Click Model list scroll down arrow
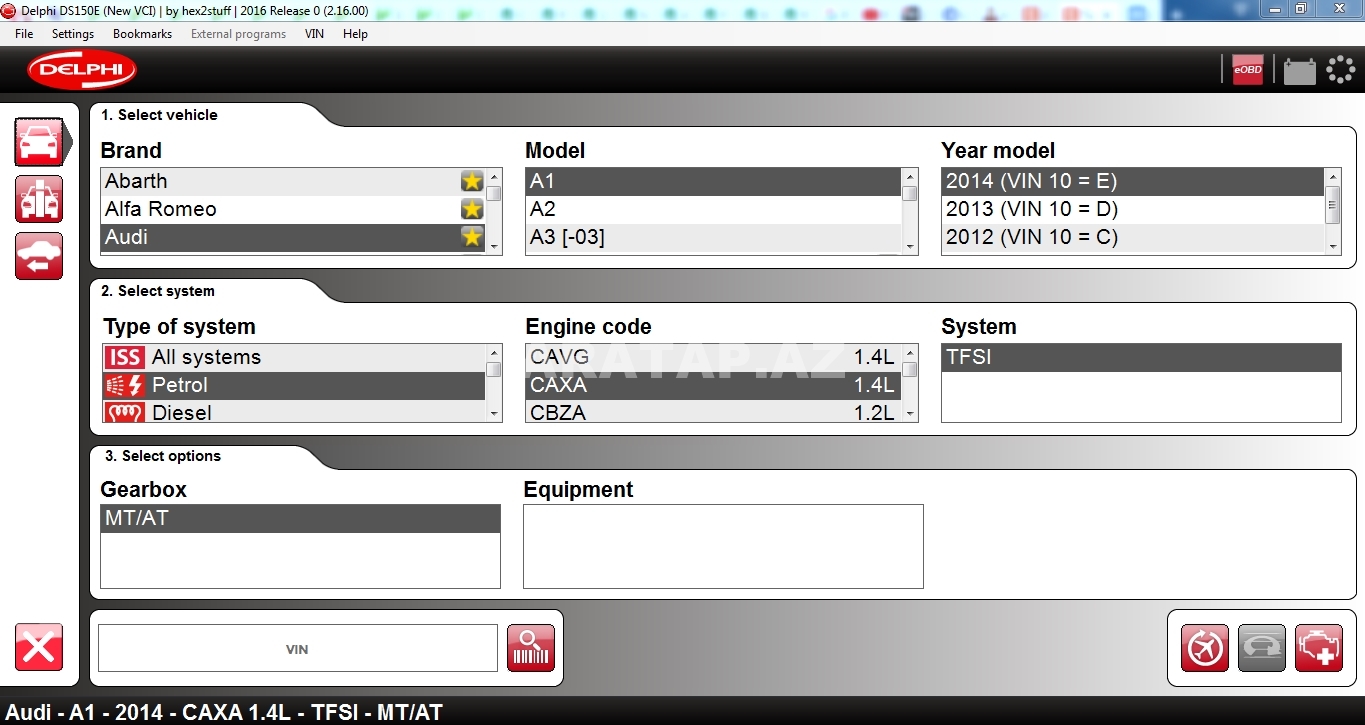This screenshot has width=1365, height=725. (x=910, y=246)
